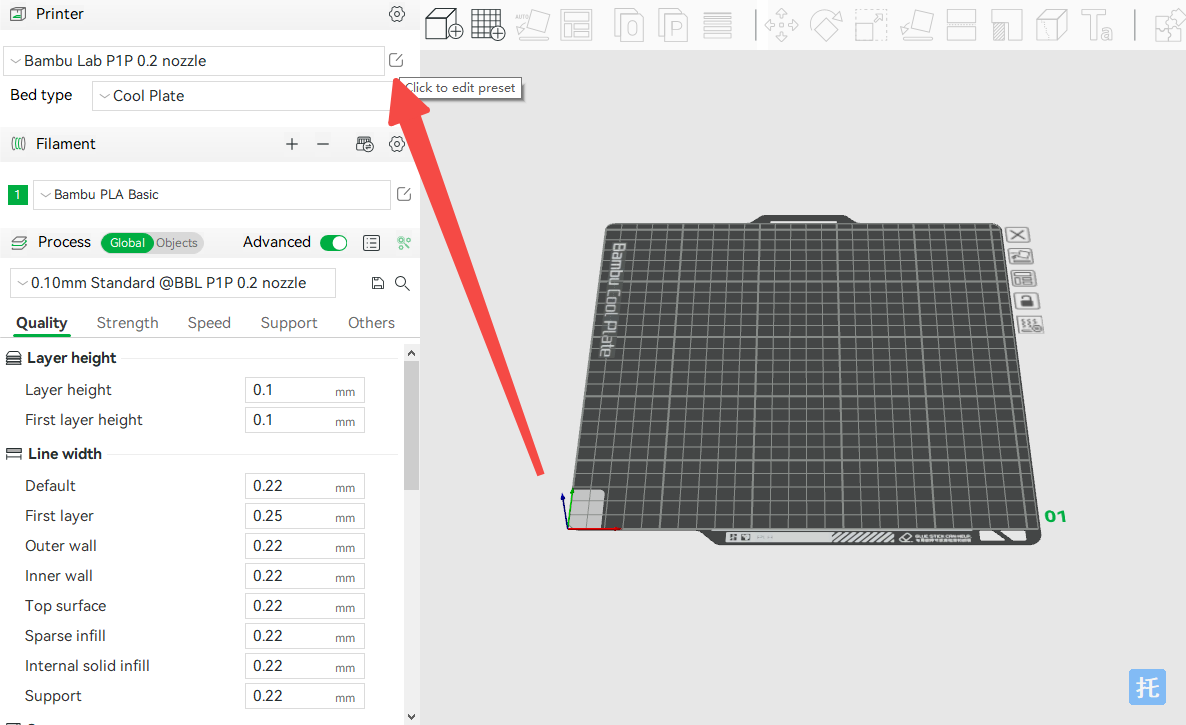Open the Seam painting tool
Screen dimensions: 1186x725
point(1051,25)
